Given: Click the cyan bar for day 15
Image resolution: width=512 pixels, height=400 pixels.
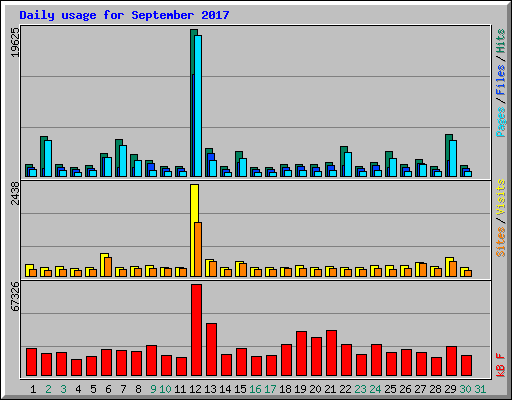Looking at the screenshot, I should point(243,168).
